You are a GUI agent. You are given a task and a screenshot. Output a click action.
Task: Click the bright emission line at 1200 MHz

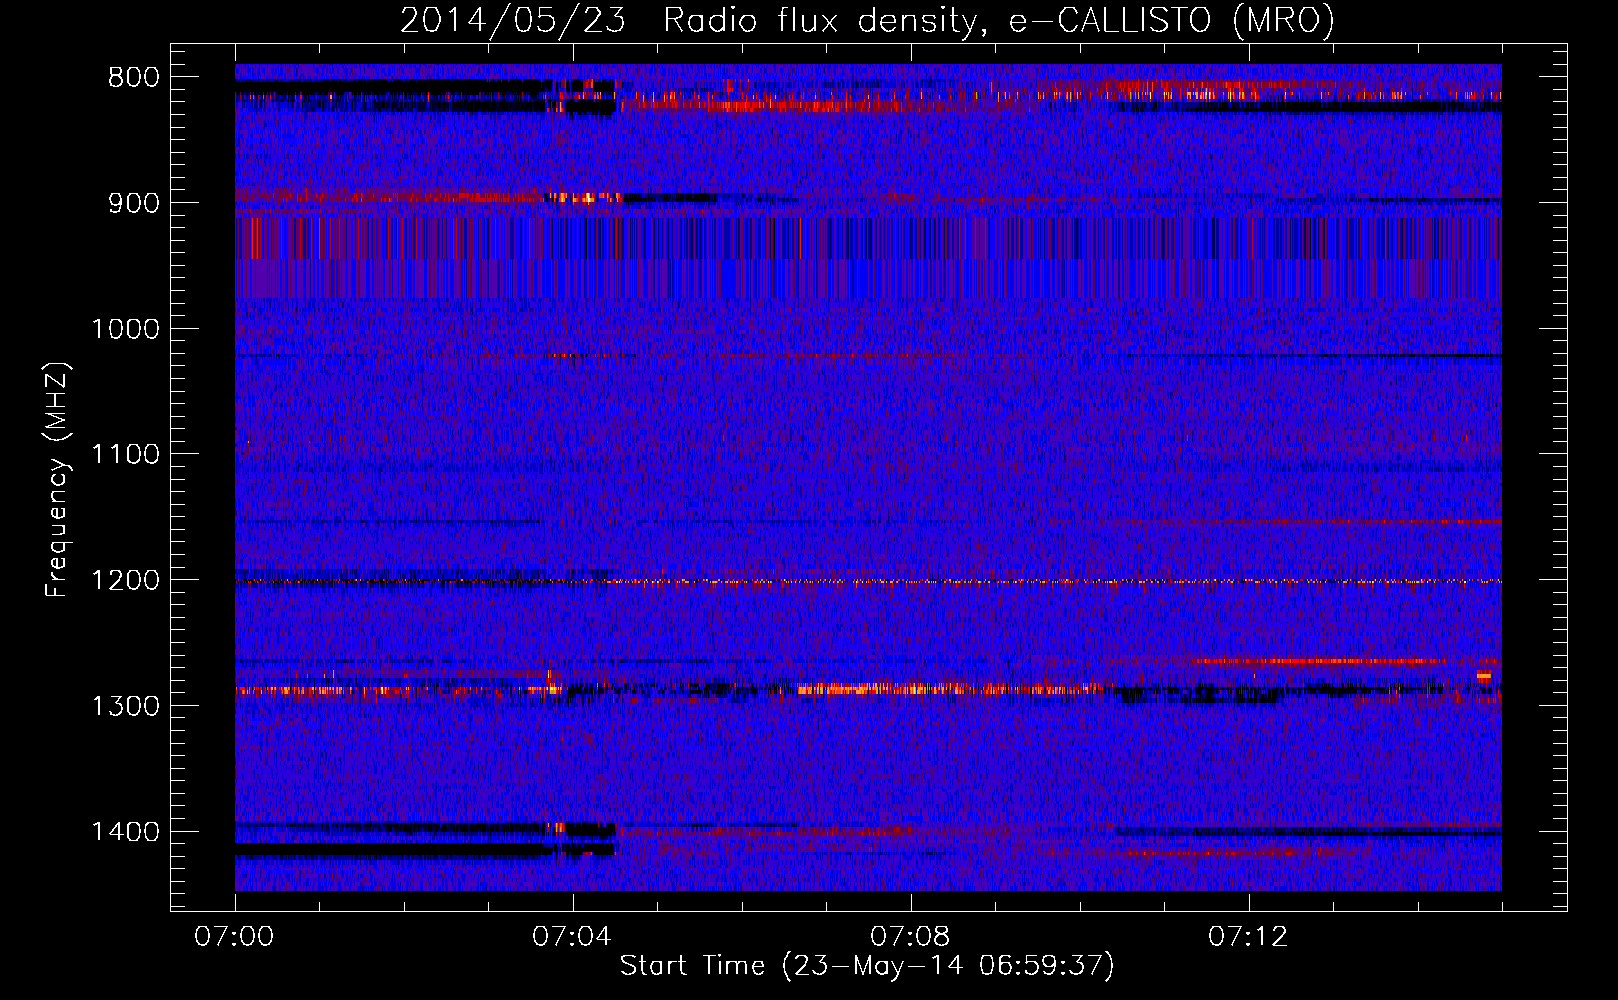868,581
